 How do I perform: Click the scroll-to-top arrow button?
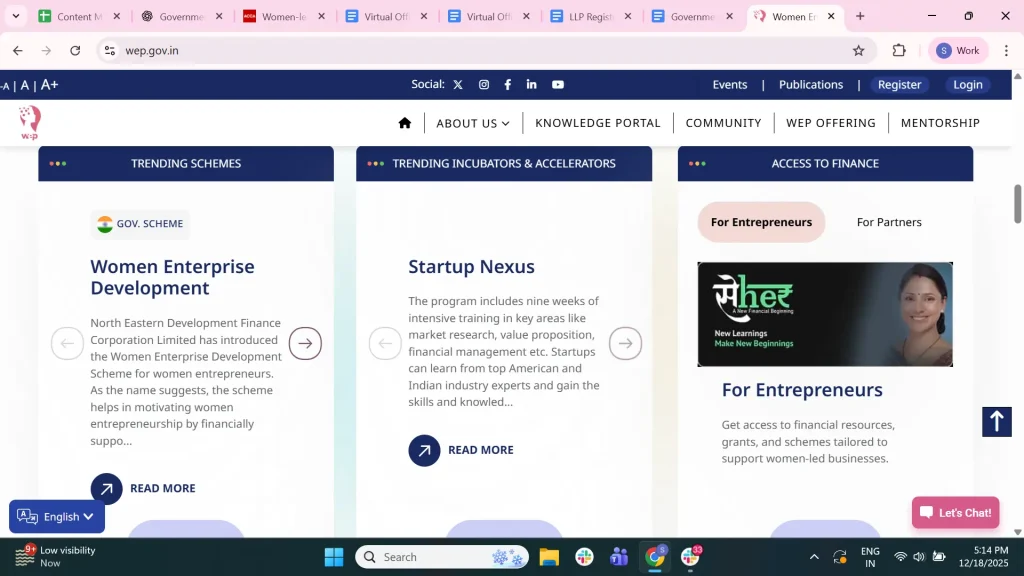coord(996,421)
